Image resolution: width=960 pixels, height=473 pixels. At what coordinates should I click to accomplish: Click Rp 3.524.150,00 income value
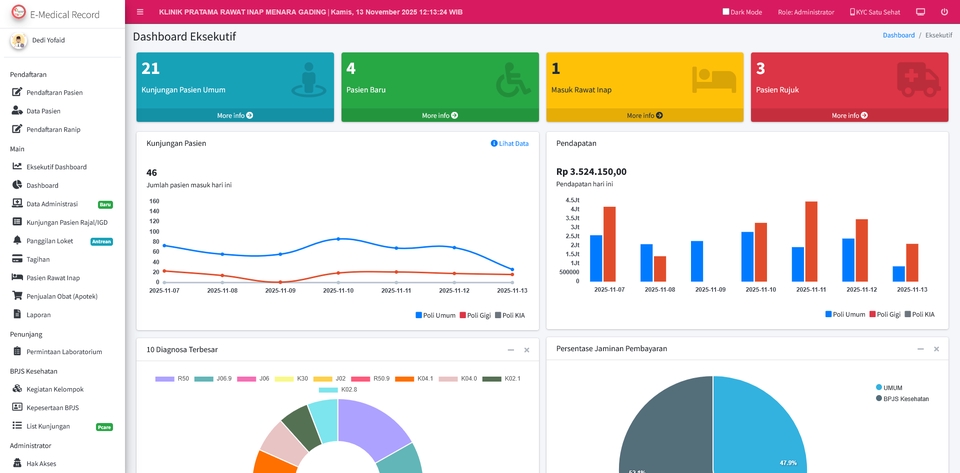pyautogui.click(x=591, y=172)
